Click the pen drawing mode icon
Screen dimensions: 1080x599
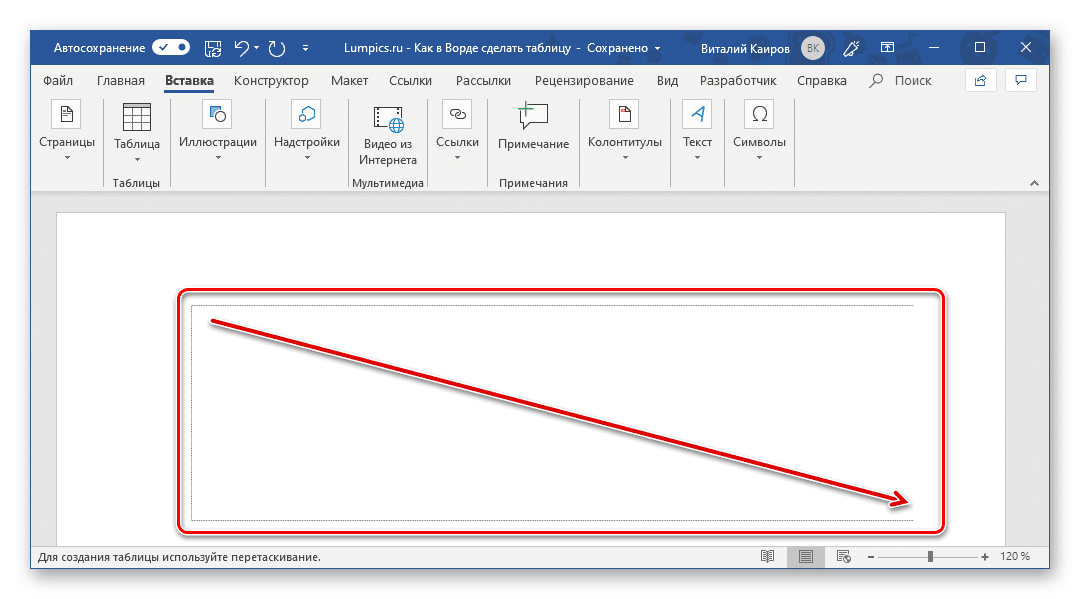coord(851,48)
